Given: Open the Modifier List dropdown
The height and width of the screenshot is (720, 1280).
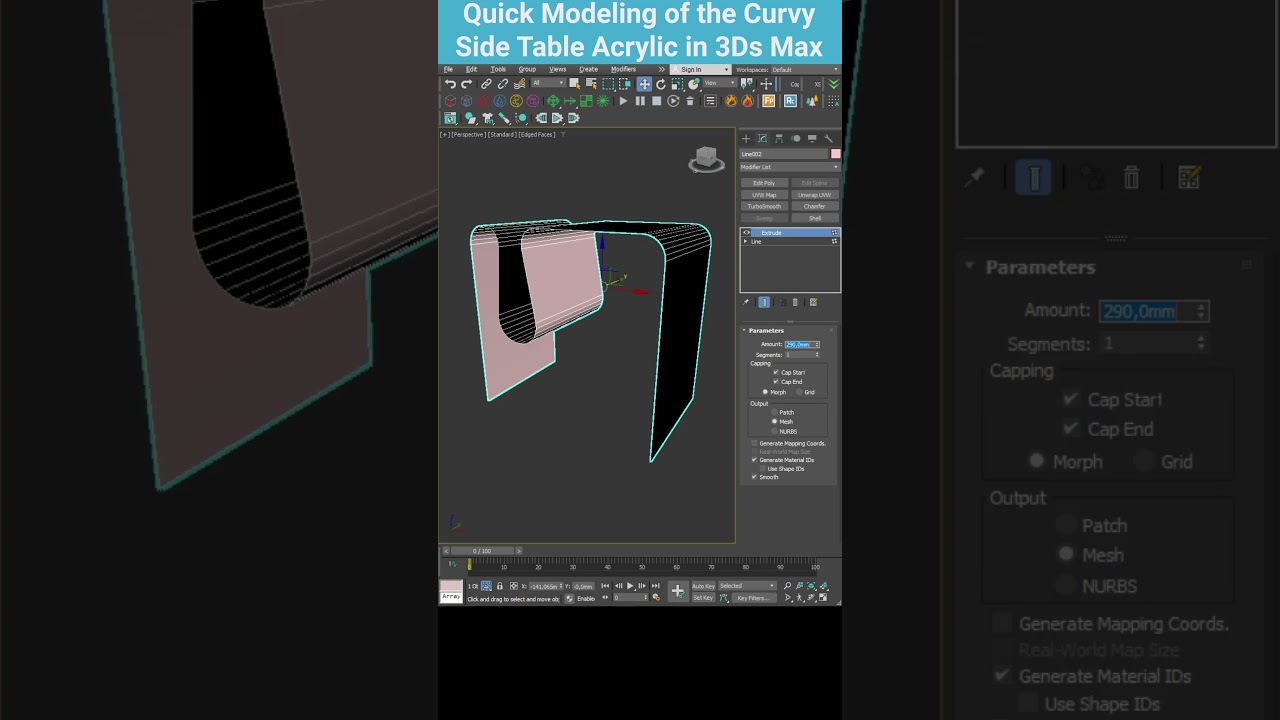Looking at the screenshot, I should [x=790, y=167].
